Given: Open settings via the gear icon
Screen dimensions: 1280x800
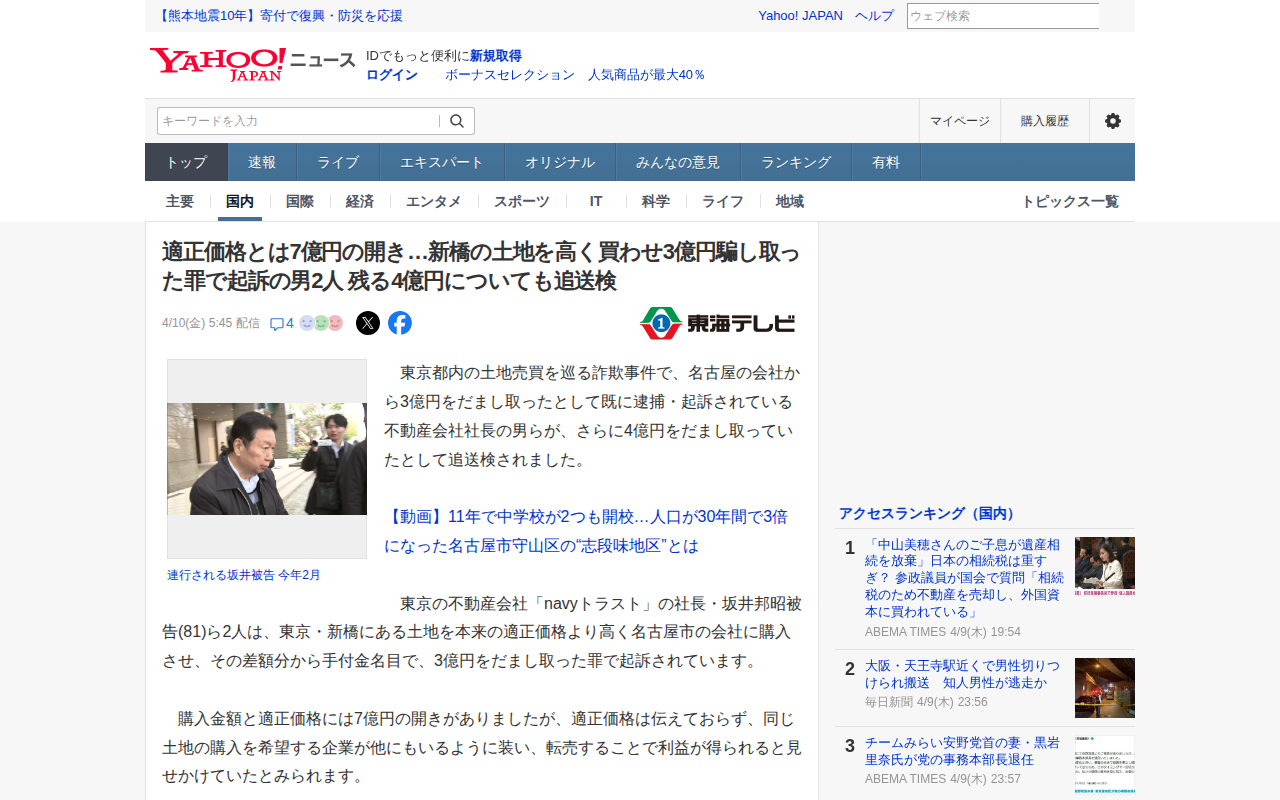Looking at the screenshot, I should [x=1112, y=121].
